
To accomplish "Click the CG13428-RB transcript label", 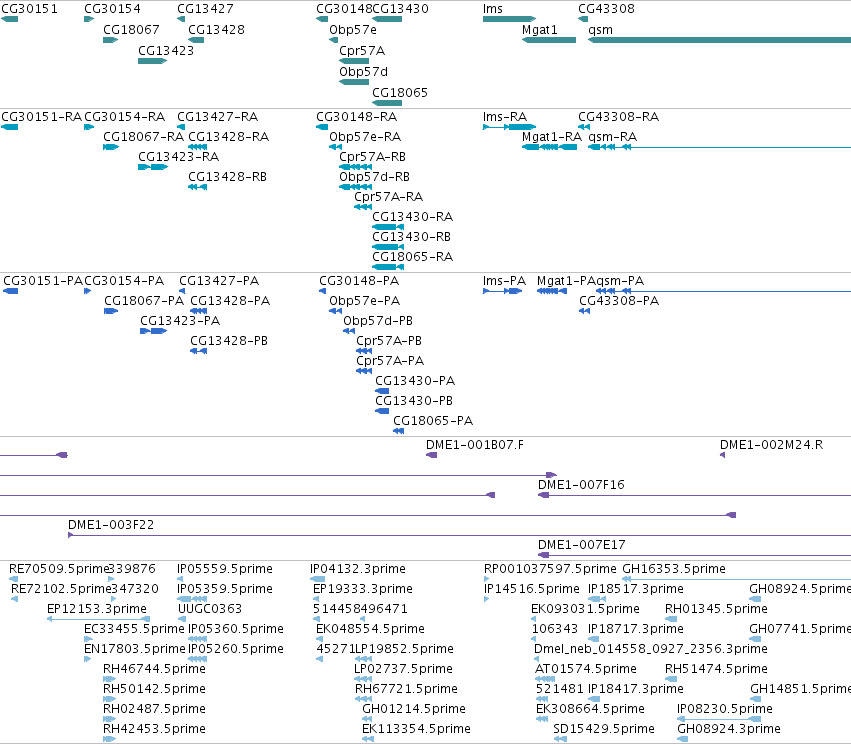I will pyautogui.click(x=227, y=177).
